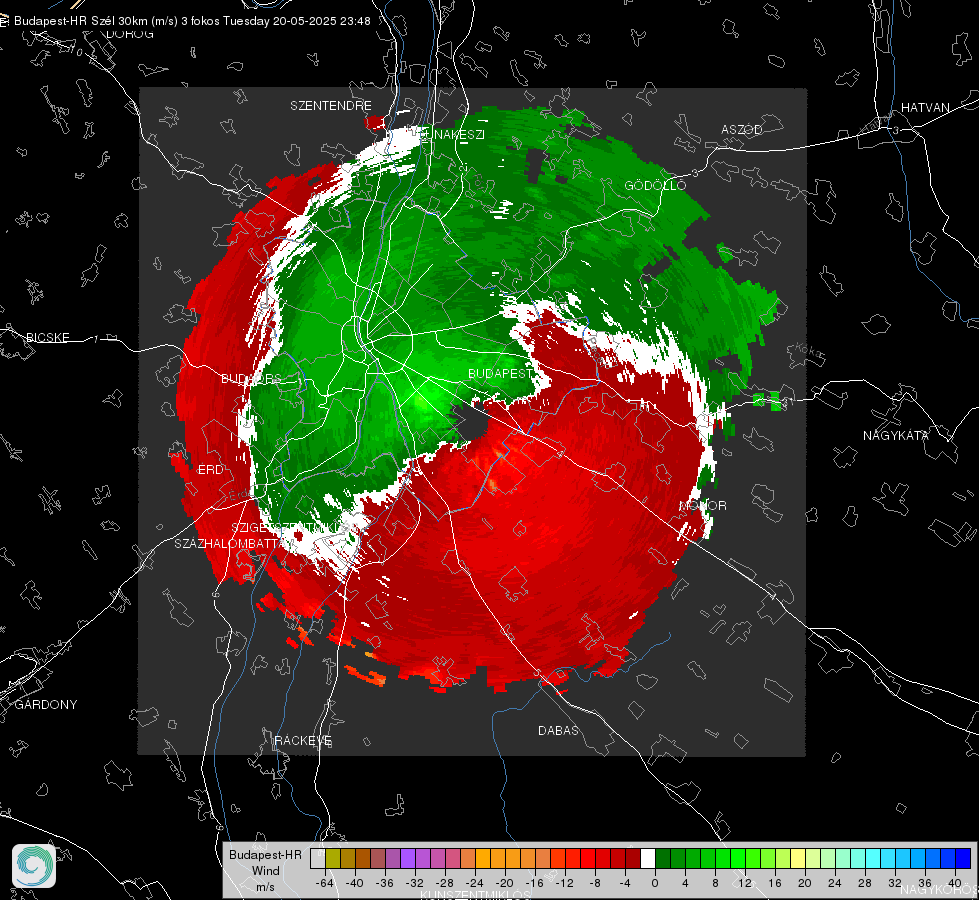Click the light gray leftmost legend swatch
This screenshot has width=979, height=900.
(318, 859)
